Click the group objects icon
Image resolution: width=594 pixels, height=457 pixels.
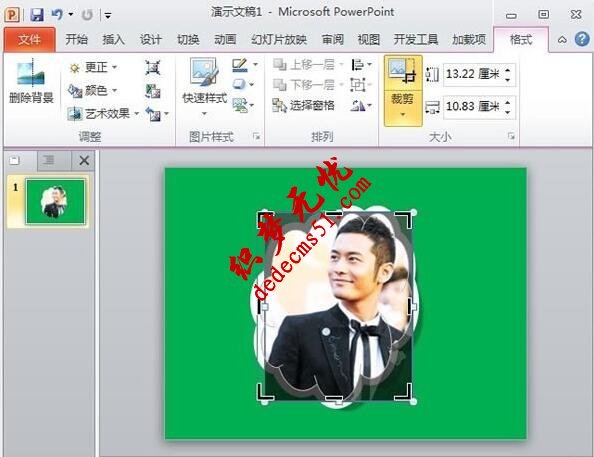pos(358,85)
